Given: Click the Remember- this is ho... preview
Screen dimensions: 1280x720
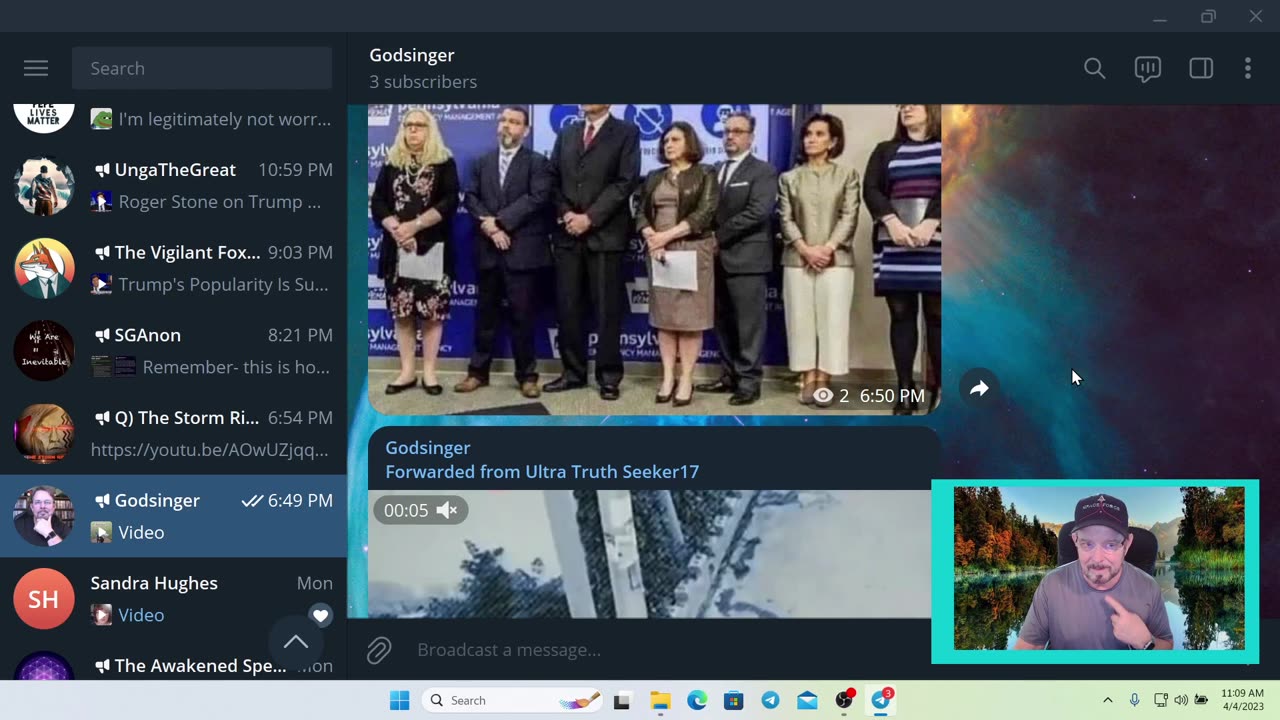Looking at the screenshot, I should (x=236, y=367).
